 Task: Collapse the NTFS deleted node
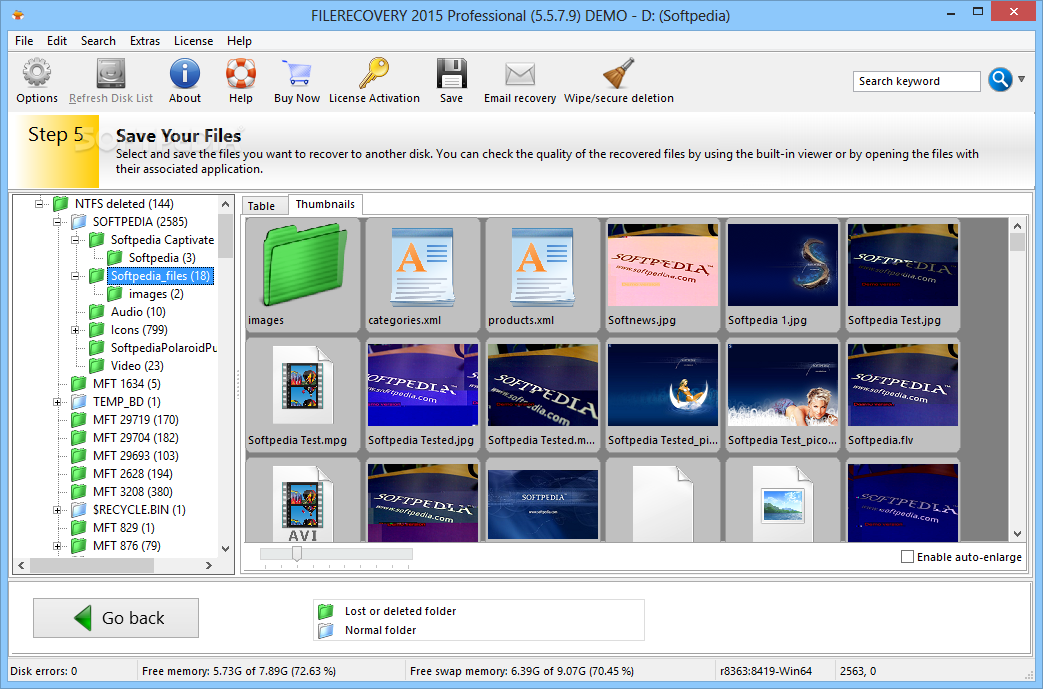pos(39,204)
